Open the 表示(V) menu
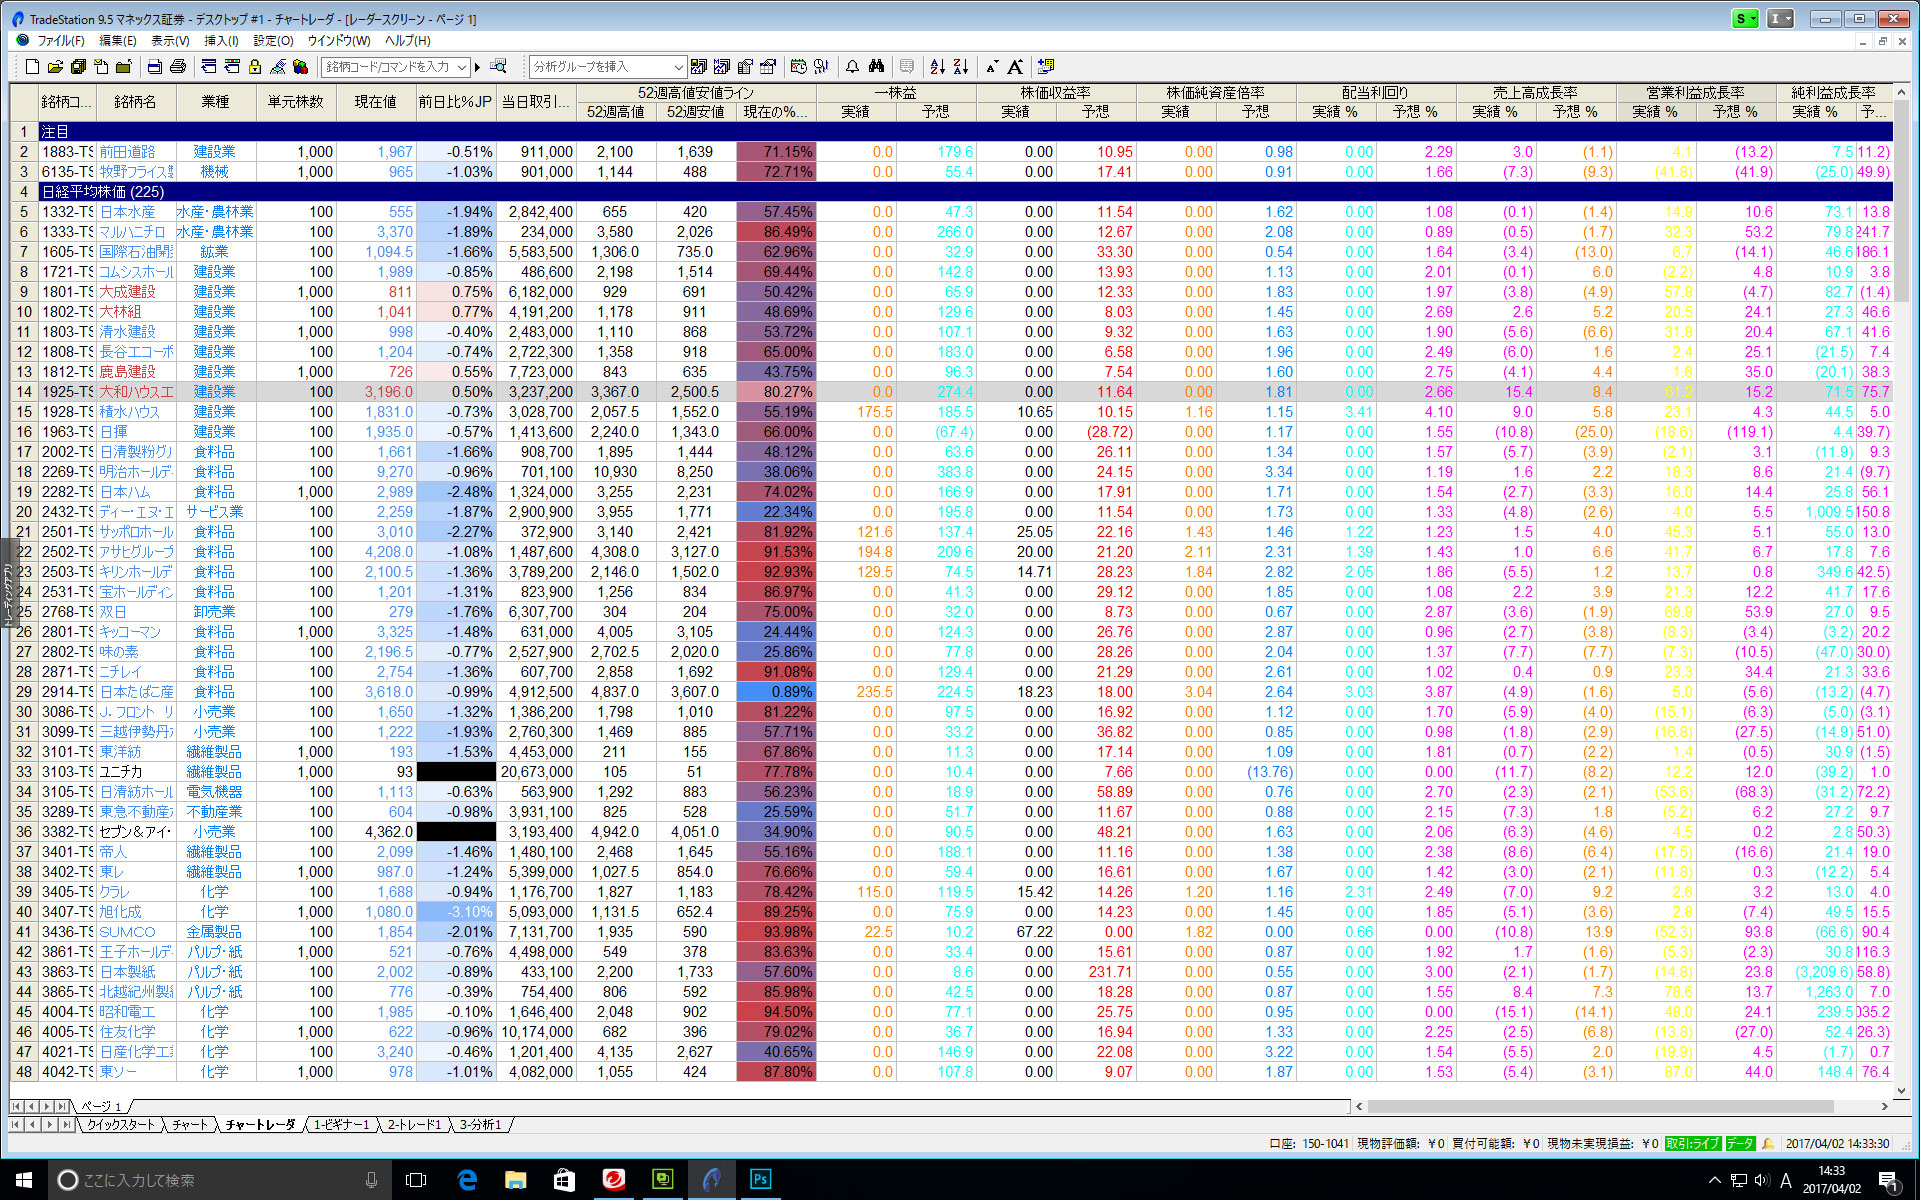 [x=170, y=41]
